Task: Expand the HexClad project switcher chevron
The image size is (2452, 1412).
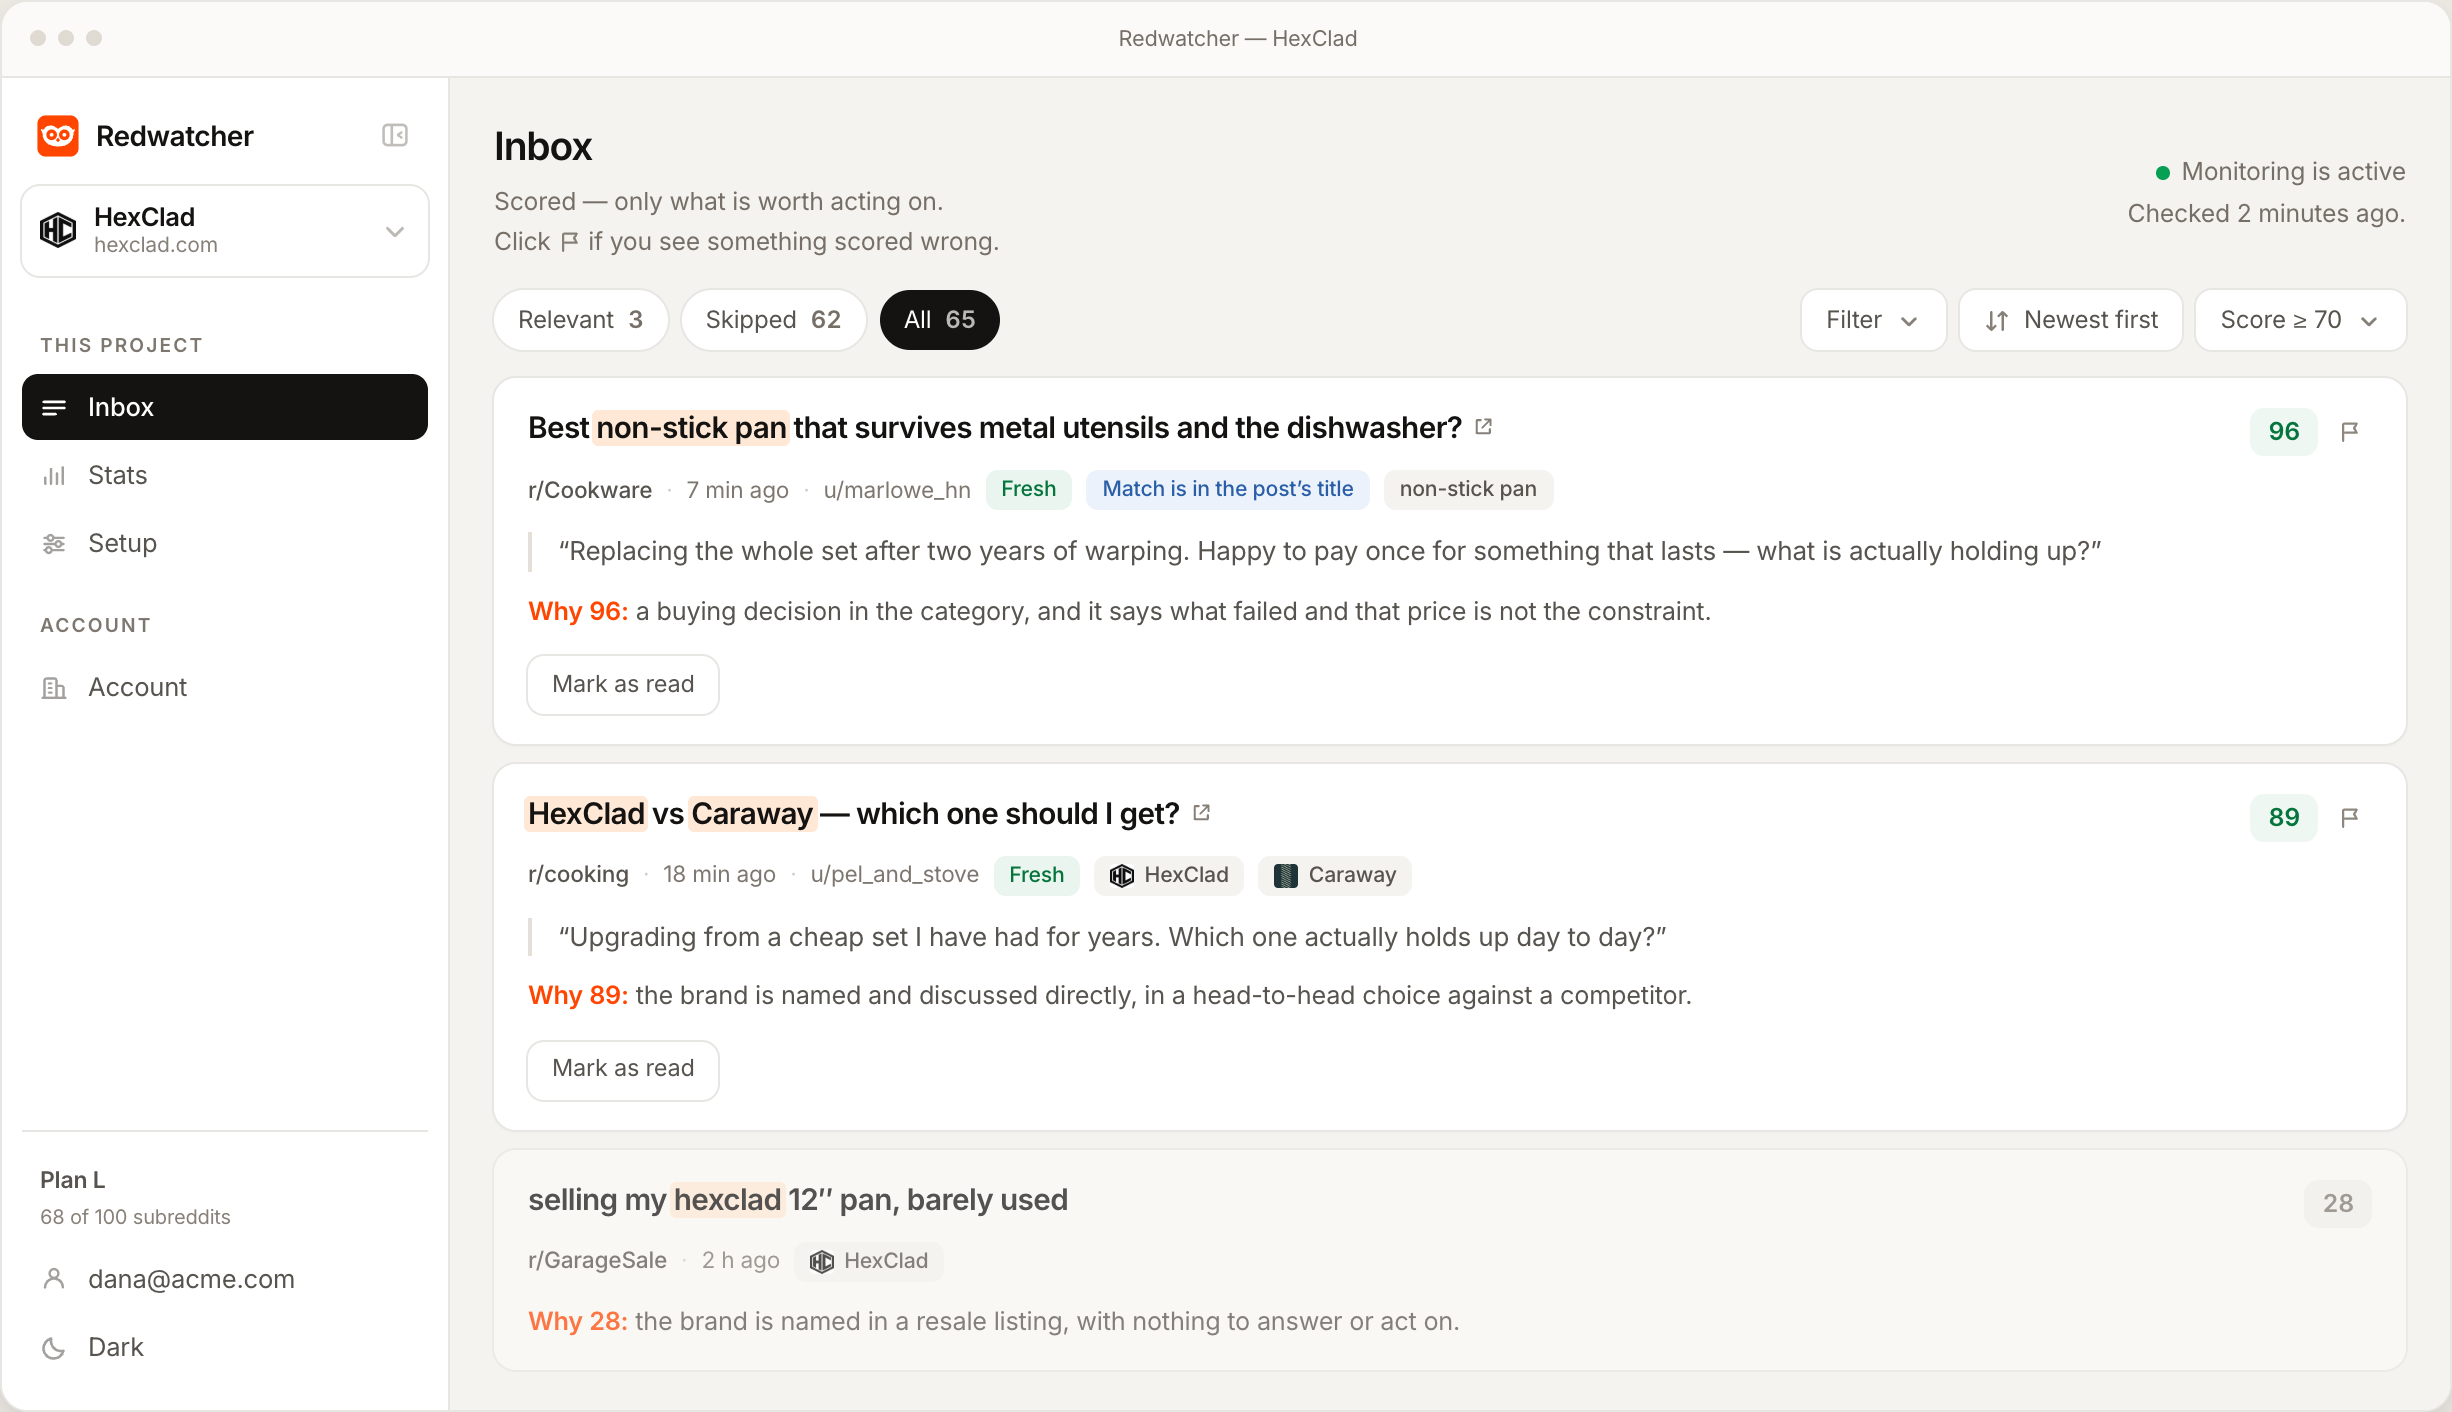Action: [395, 231]
